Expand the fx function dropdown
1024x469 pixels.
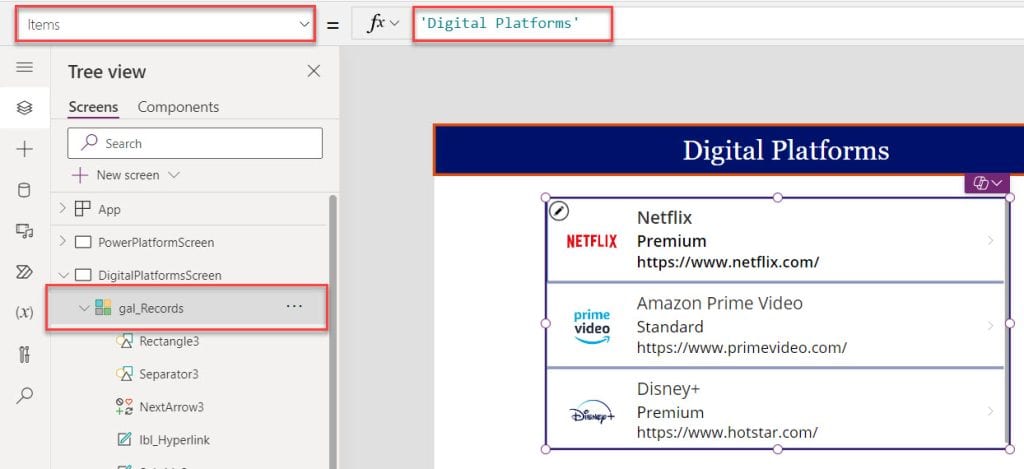pos(394,24)
